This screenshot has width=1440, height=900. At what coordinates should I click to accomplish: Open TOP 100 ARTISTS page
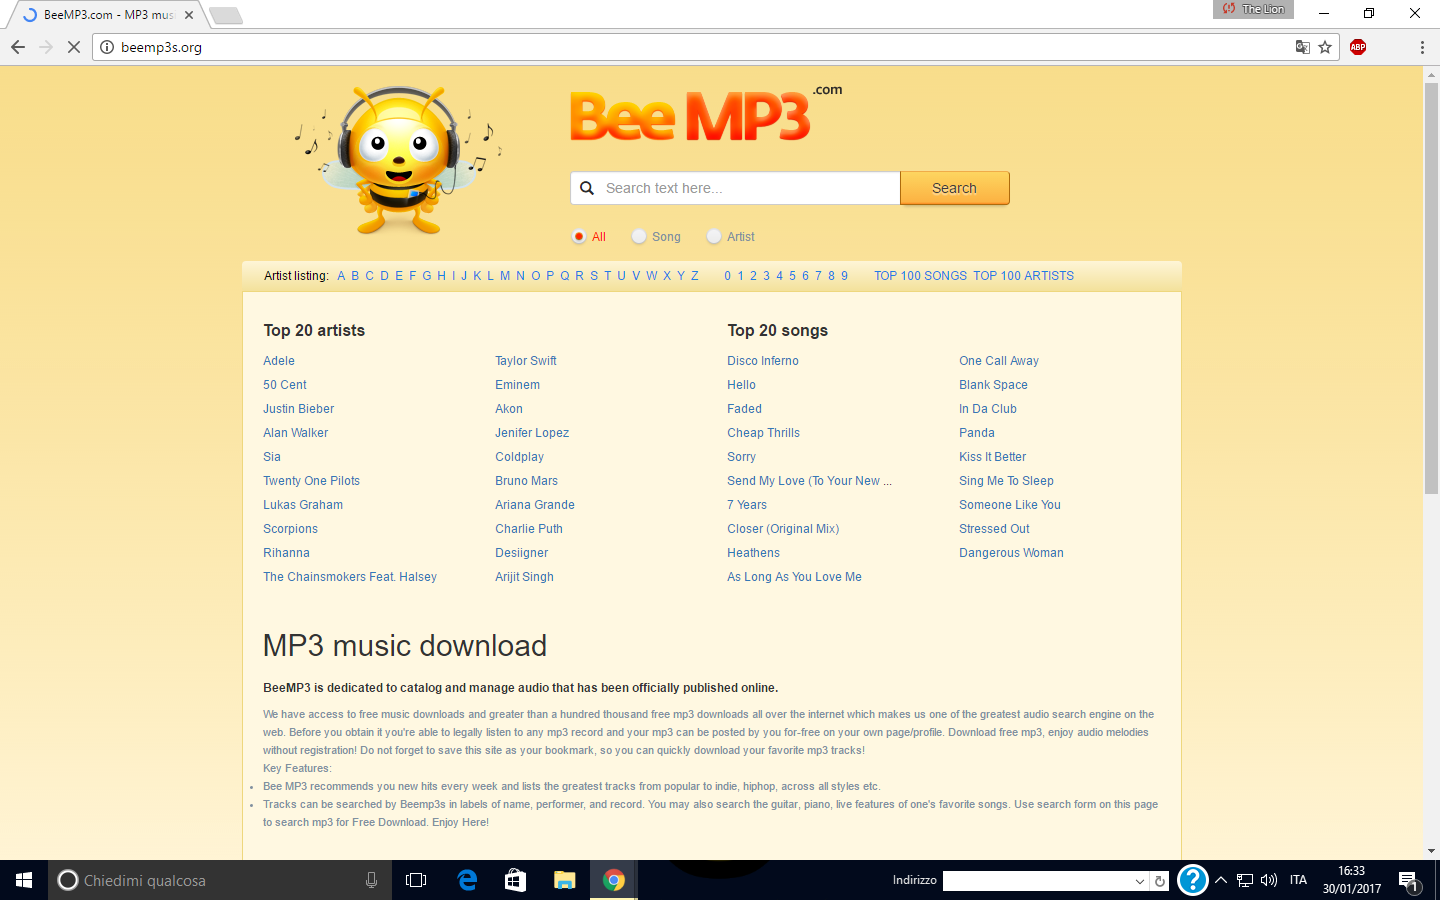pyautogui.click(x=1023, y=276)
